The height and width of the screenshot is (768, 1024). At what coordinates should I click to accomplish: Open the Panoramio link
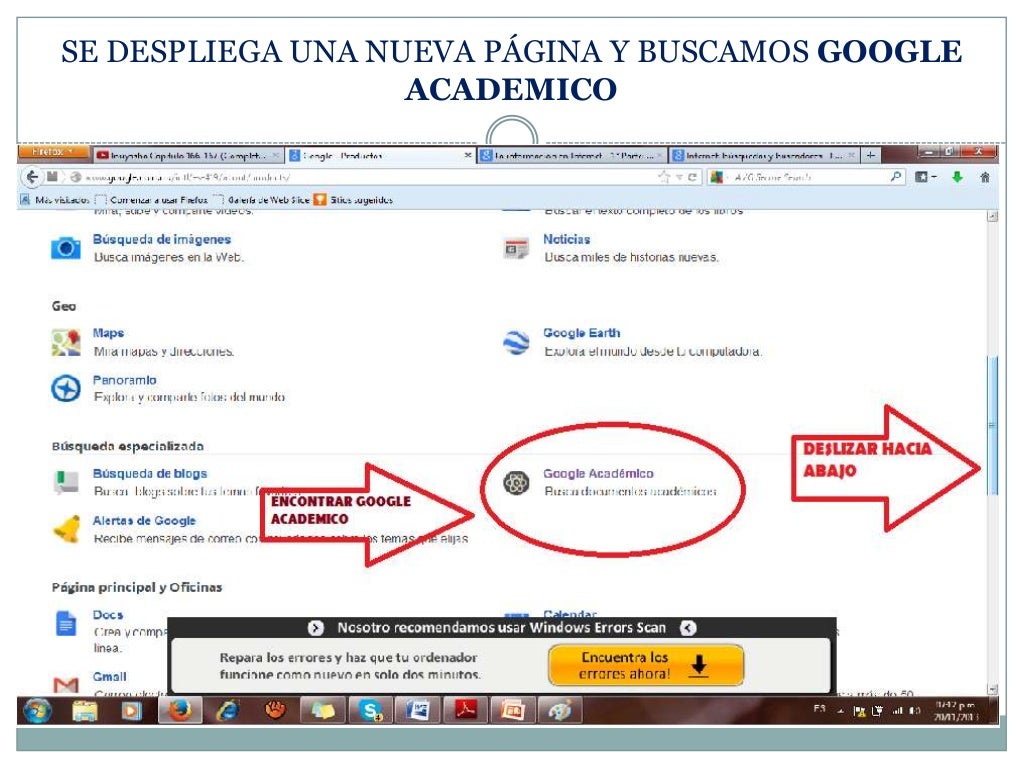point(125,380)
